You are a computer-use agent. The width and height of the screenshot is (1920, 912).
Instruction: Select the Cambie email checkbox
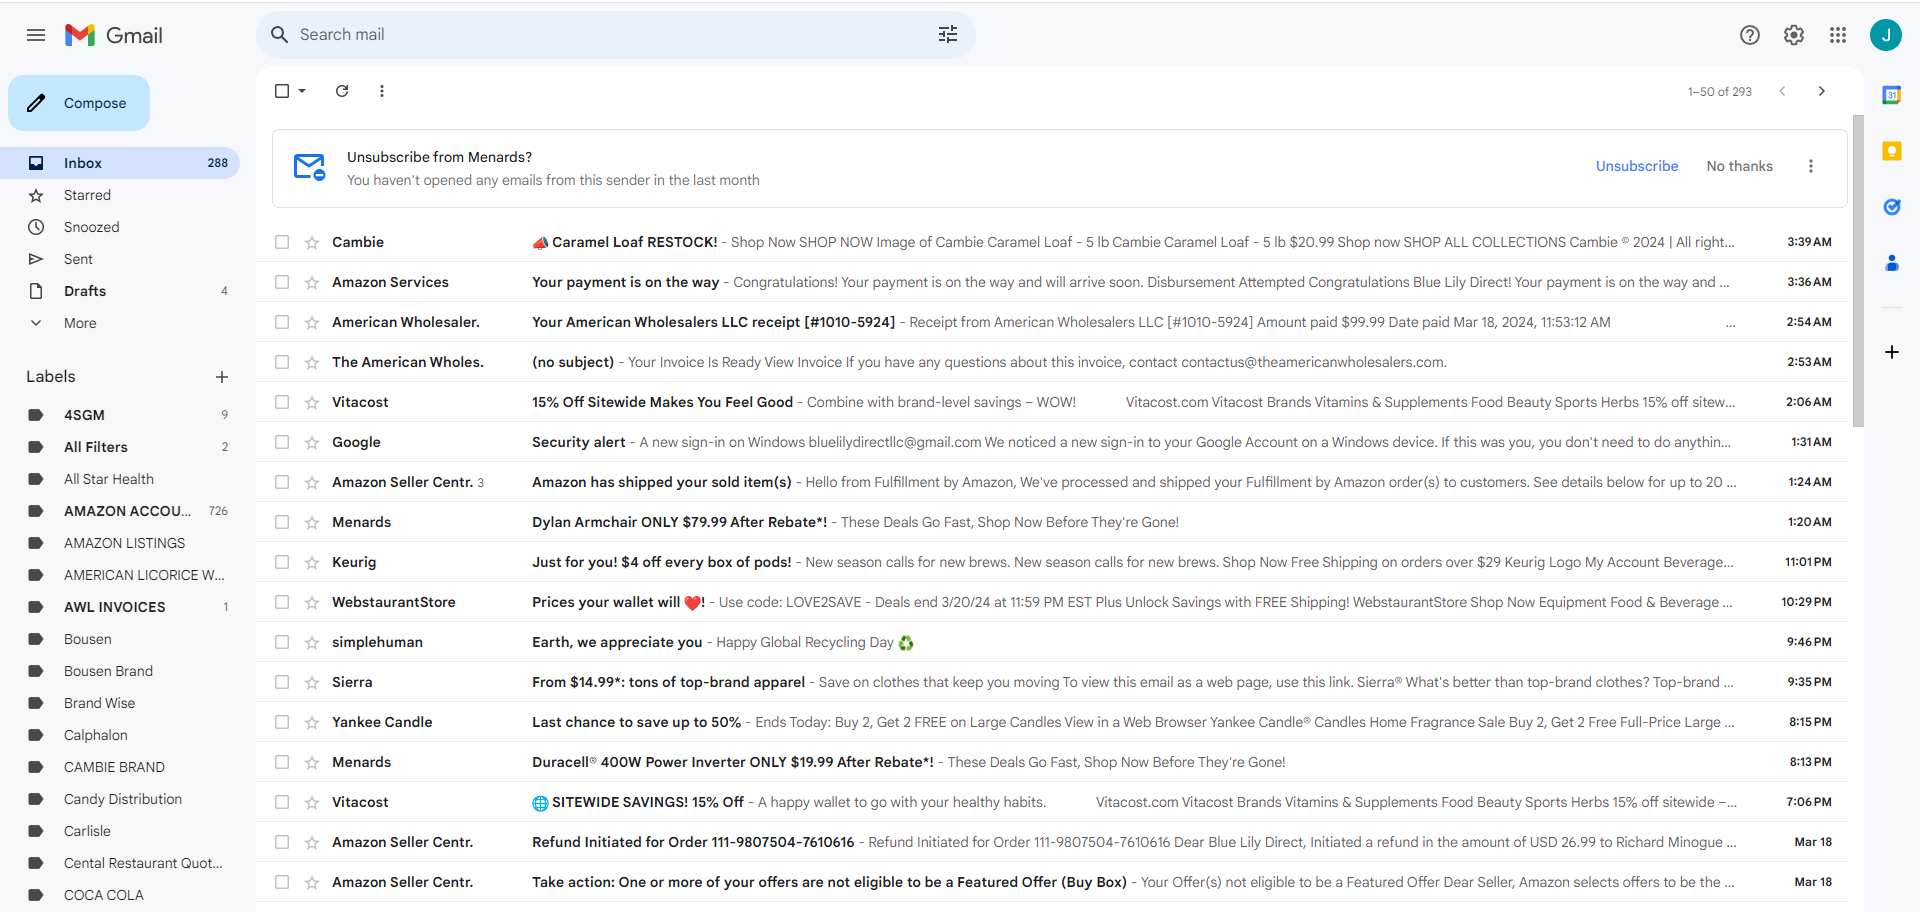click(x=282, y=242)
